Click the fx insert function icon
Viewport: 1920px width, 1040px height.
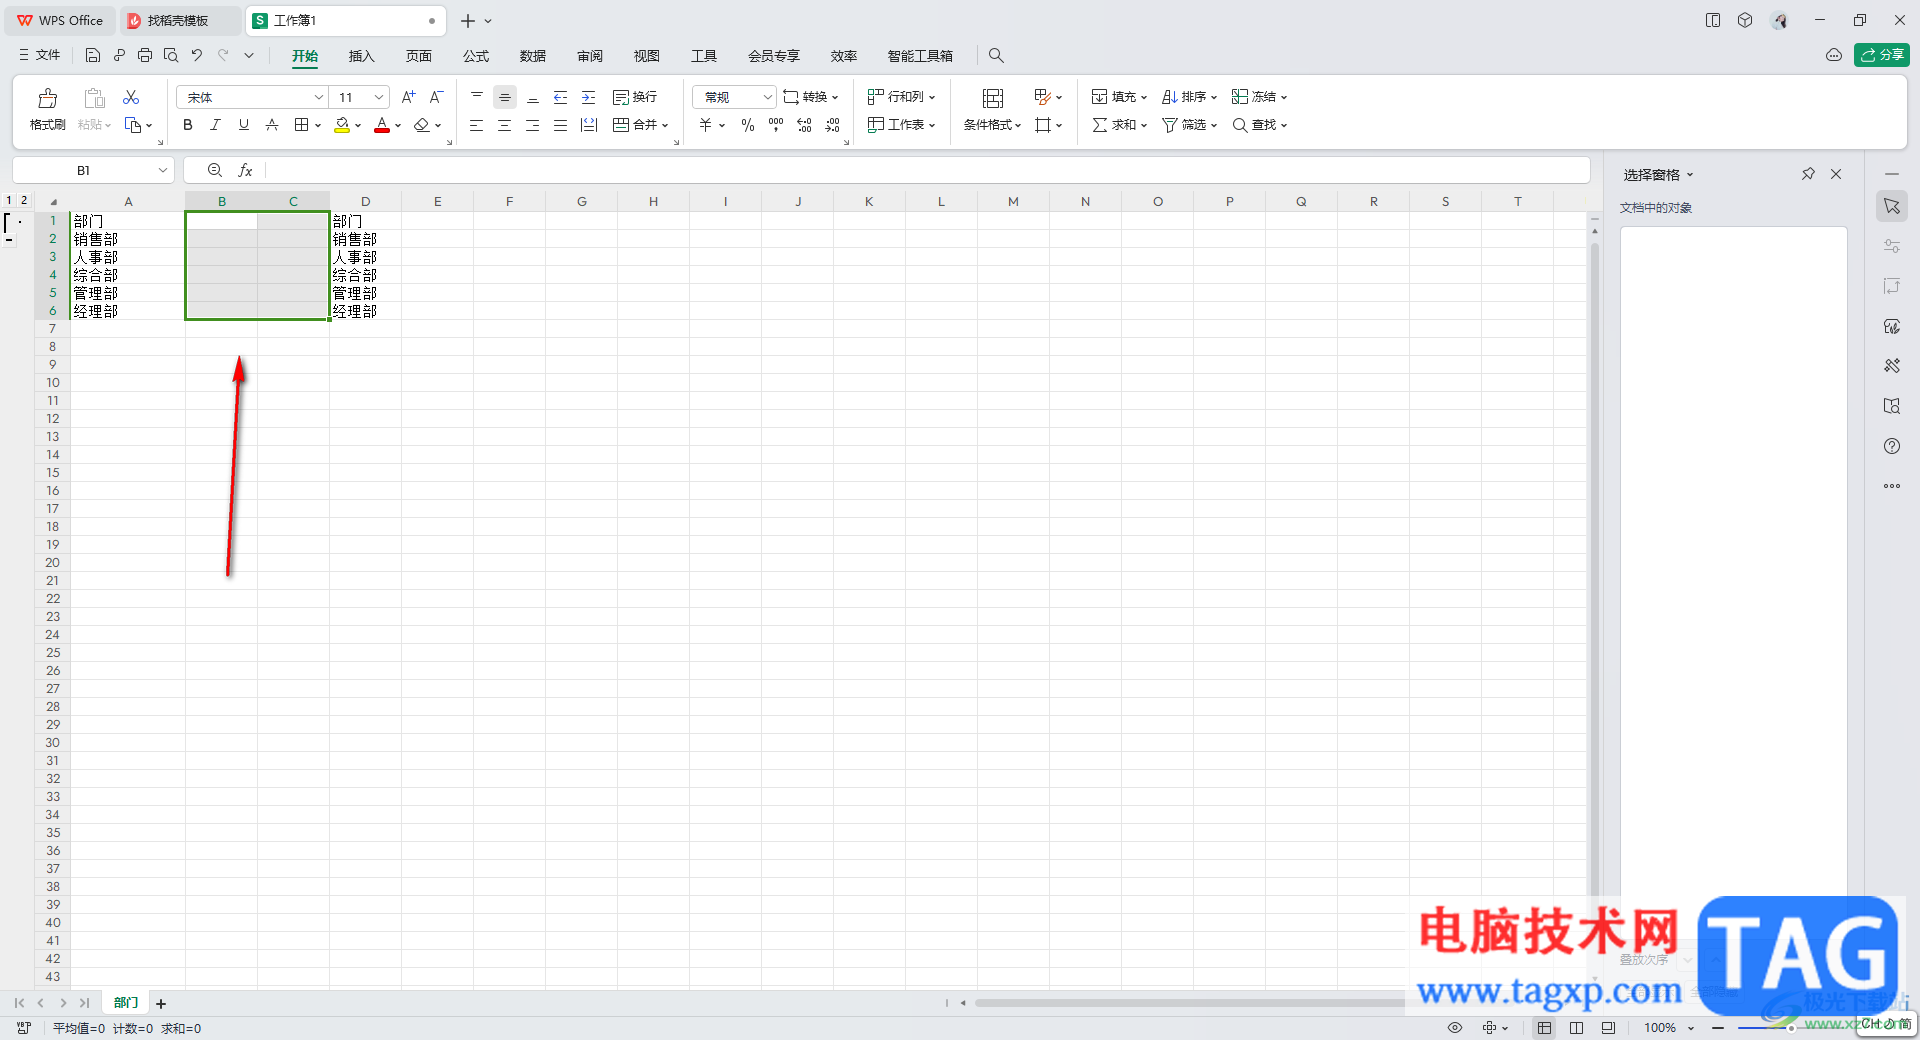245,170
